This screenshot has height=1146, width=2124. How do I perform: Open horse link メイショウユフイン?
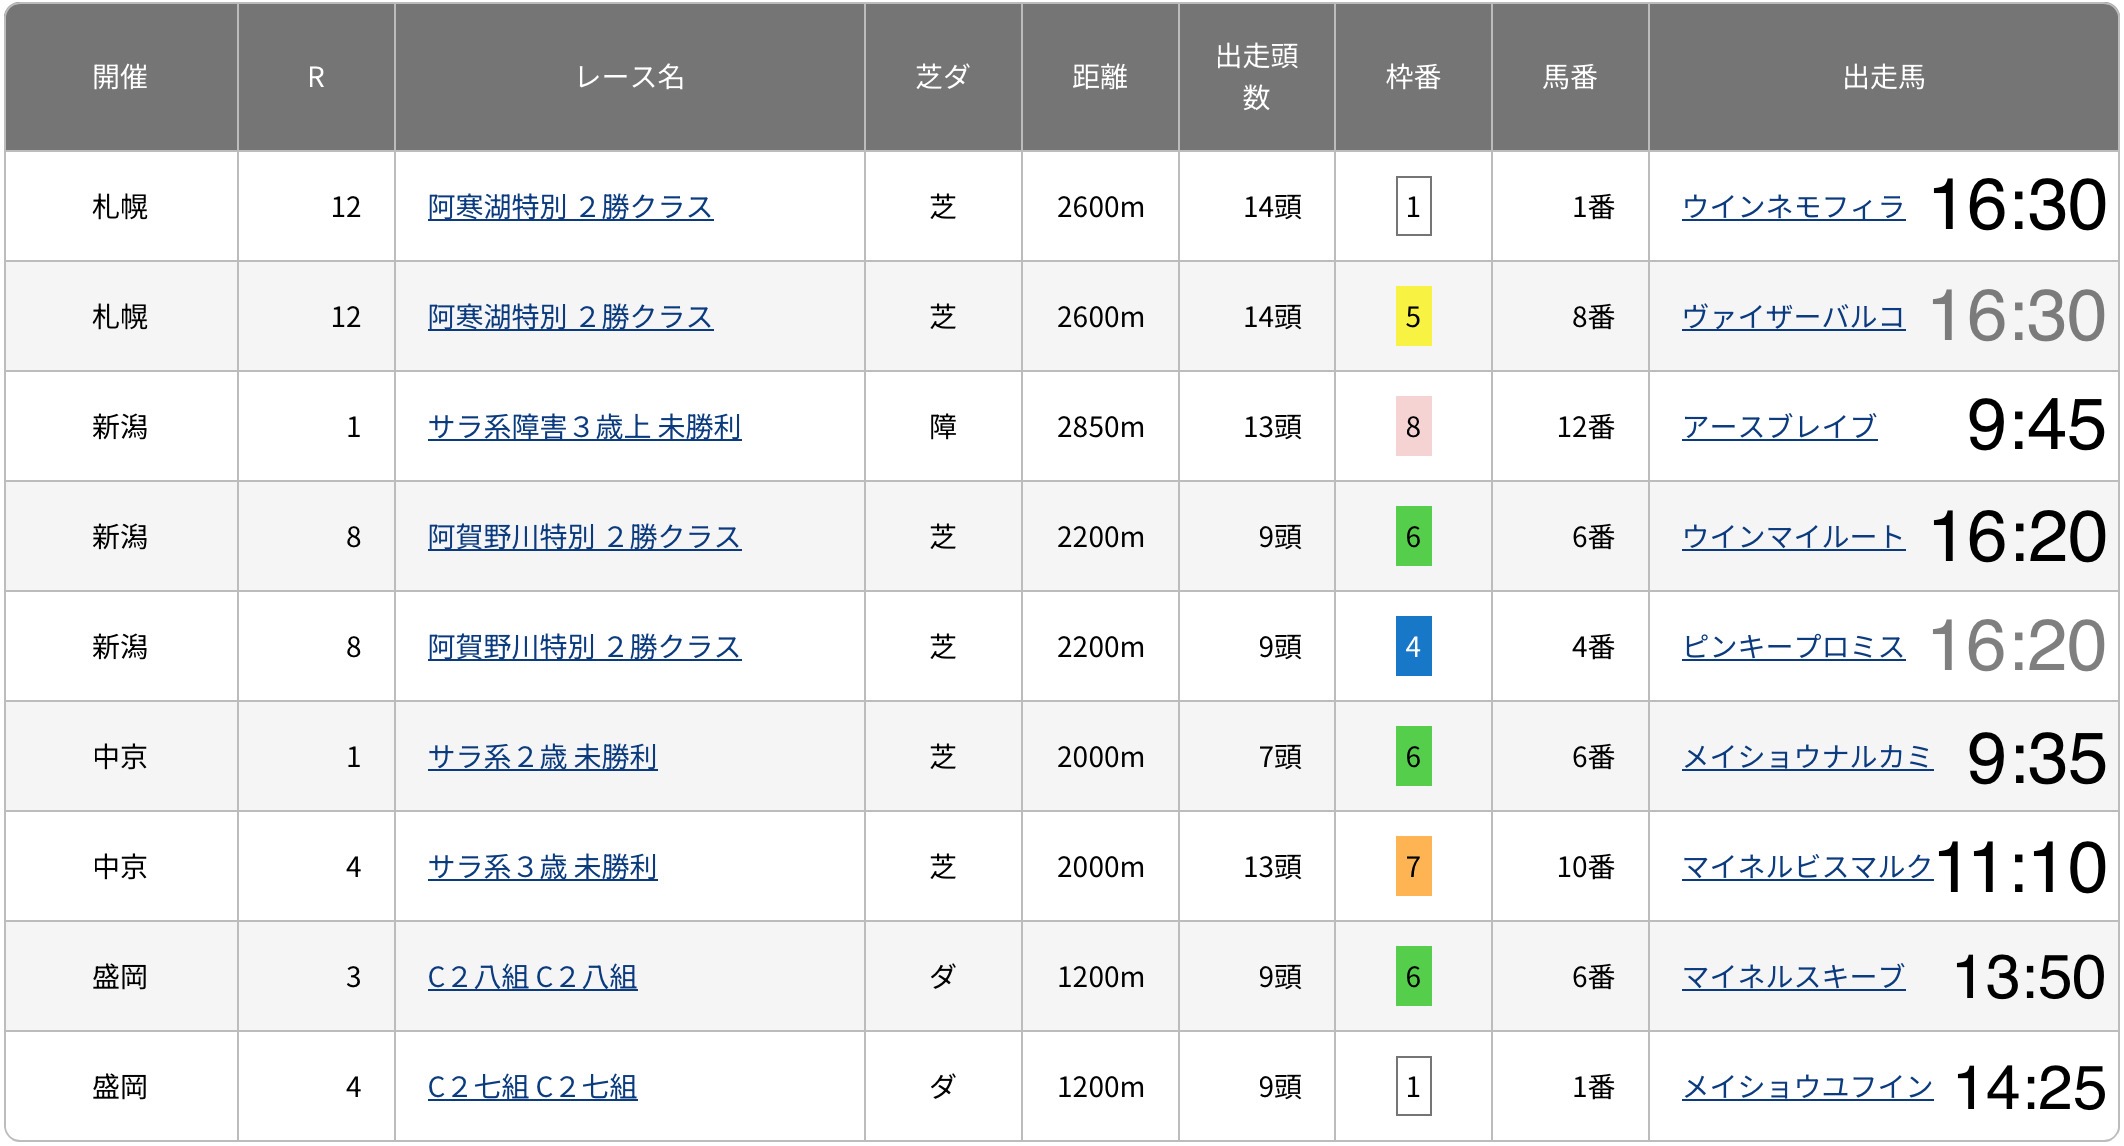pos(1806,1087)
